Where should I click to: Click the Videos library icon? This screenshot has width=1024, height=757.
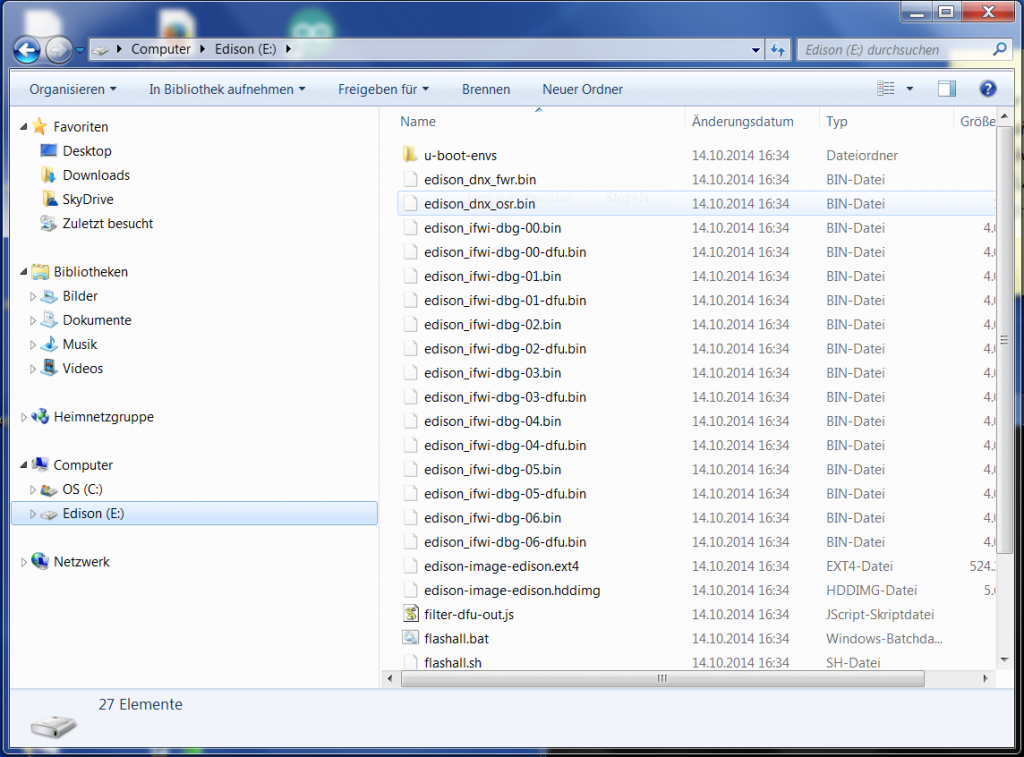point(49,368)
